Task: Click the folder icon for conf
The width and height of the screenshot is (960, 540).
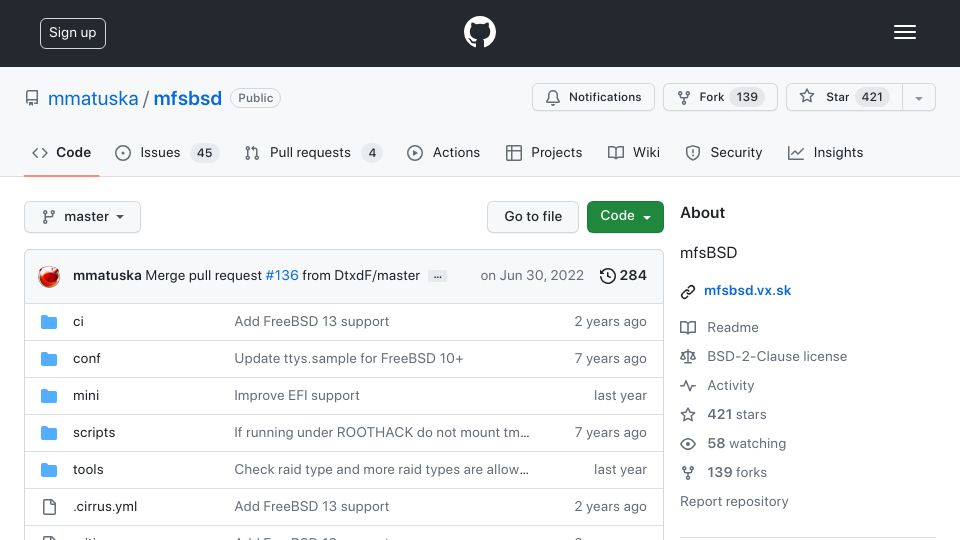Action: (49, 359)
